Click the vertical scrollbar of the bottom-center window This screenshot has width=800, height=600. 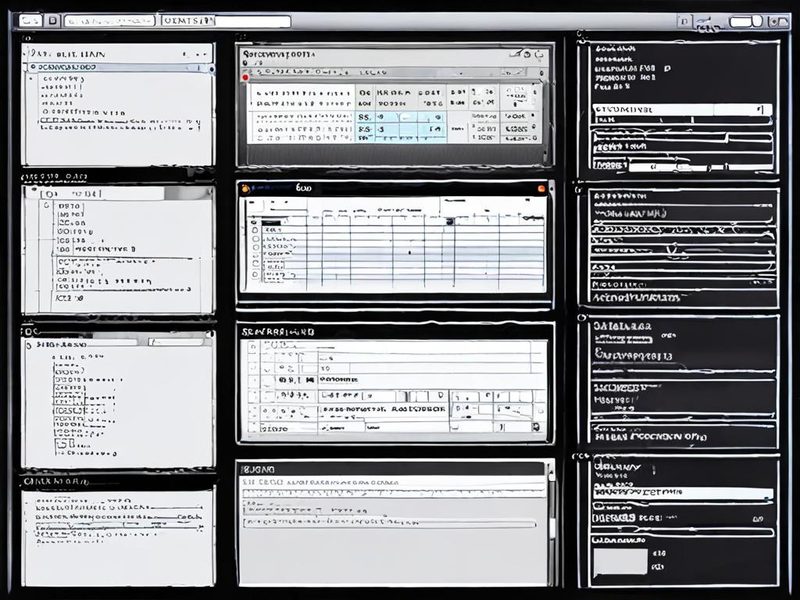click(551, 523)
